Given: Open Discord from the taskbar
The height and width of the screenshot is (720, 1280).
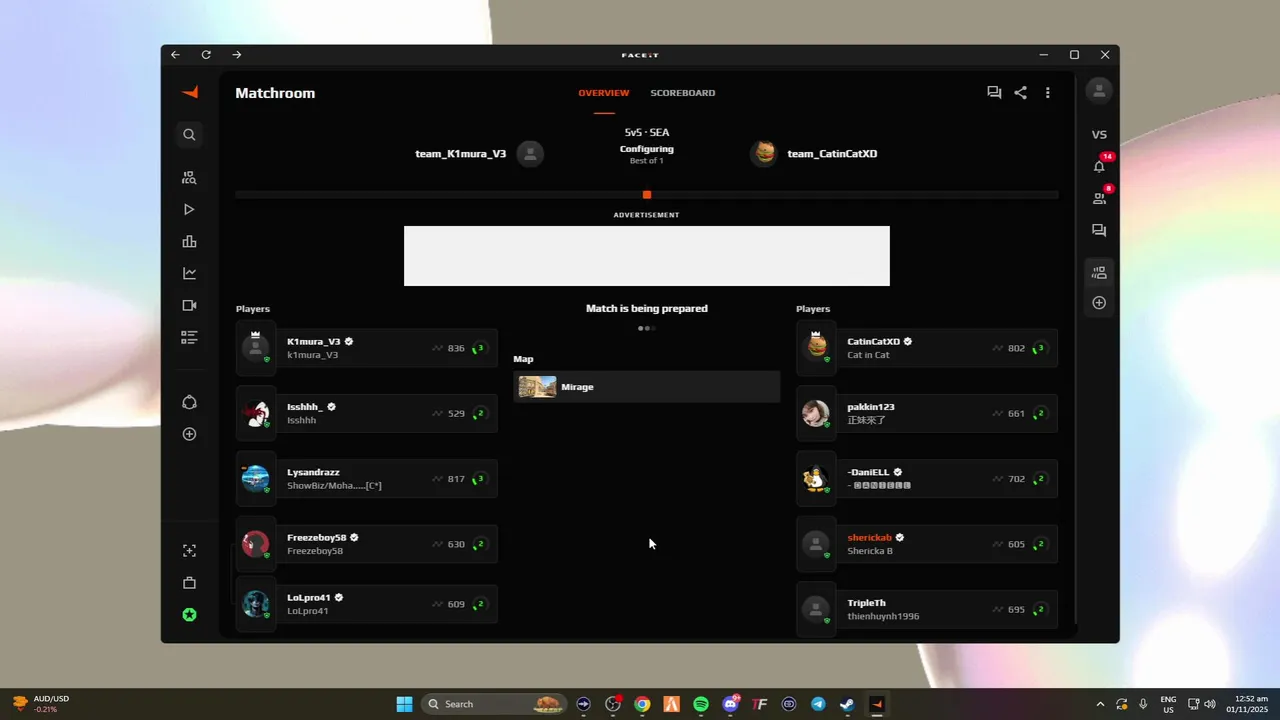Looking at the screenshot, I should coord(730,704).
